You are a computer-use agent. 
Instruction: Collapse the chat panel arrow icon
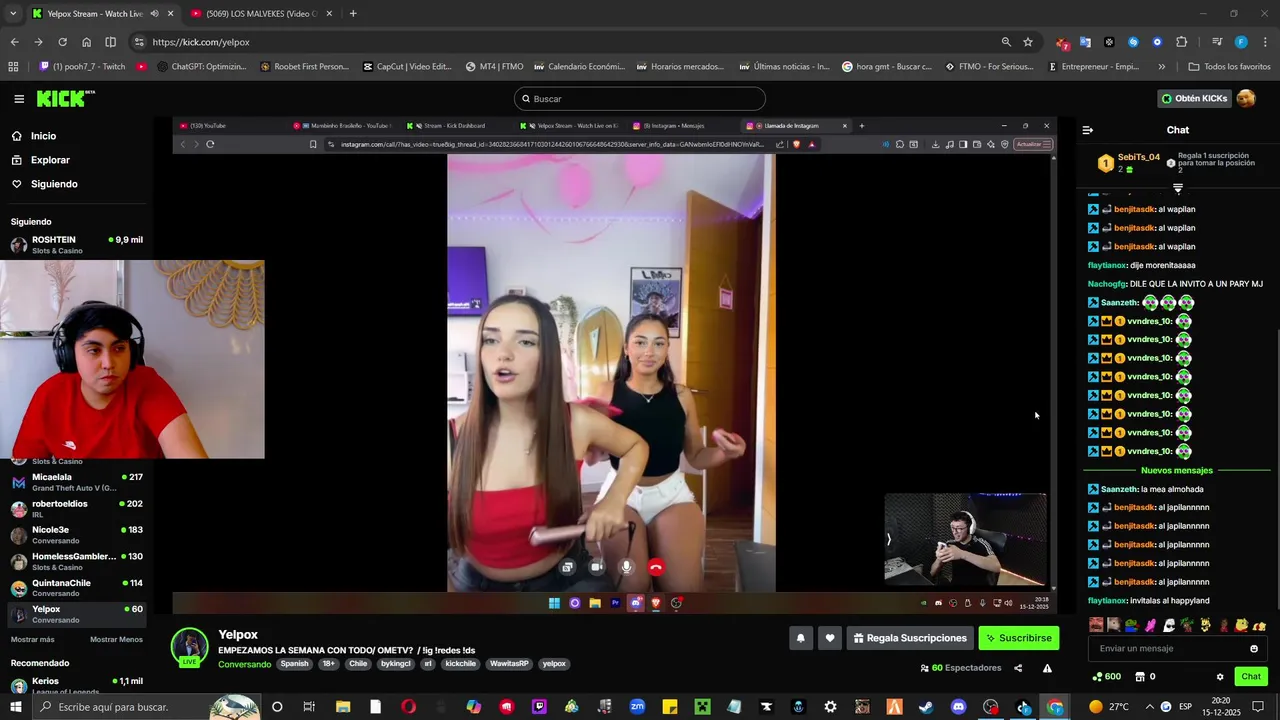(x=1088, y=130)
